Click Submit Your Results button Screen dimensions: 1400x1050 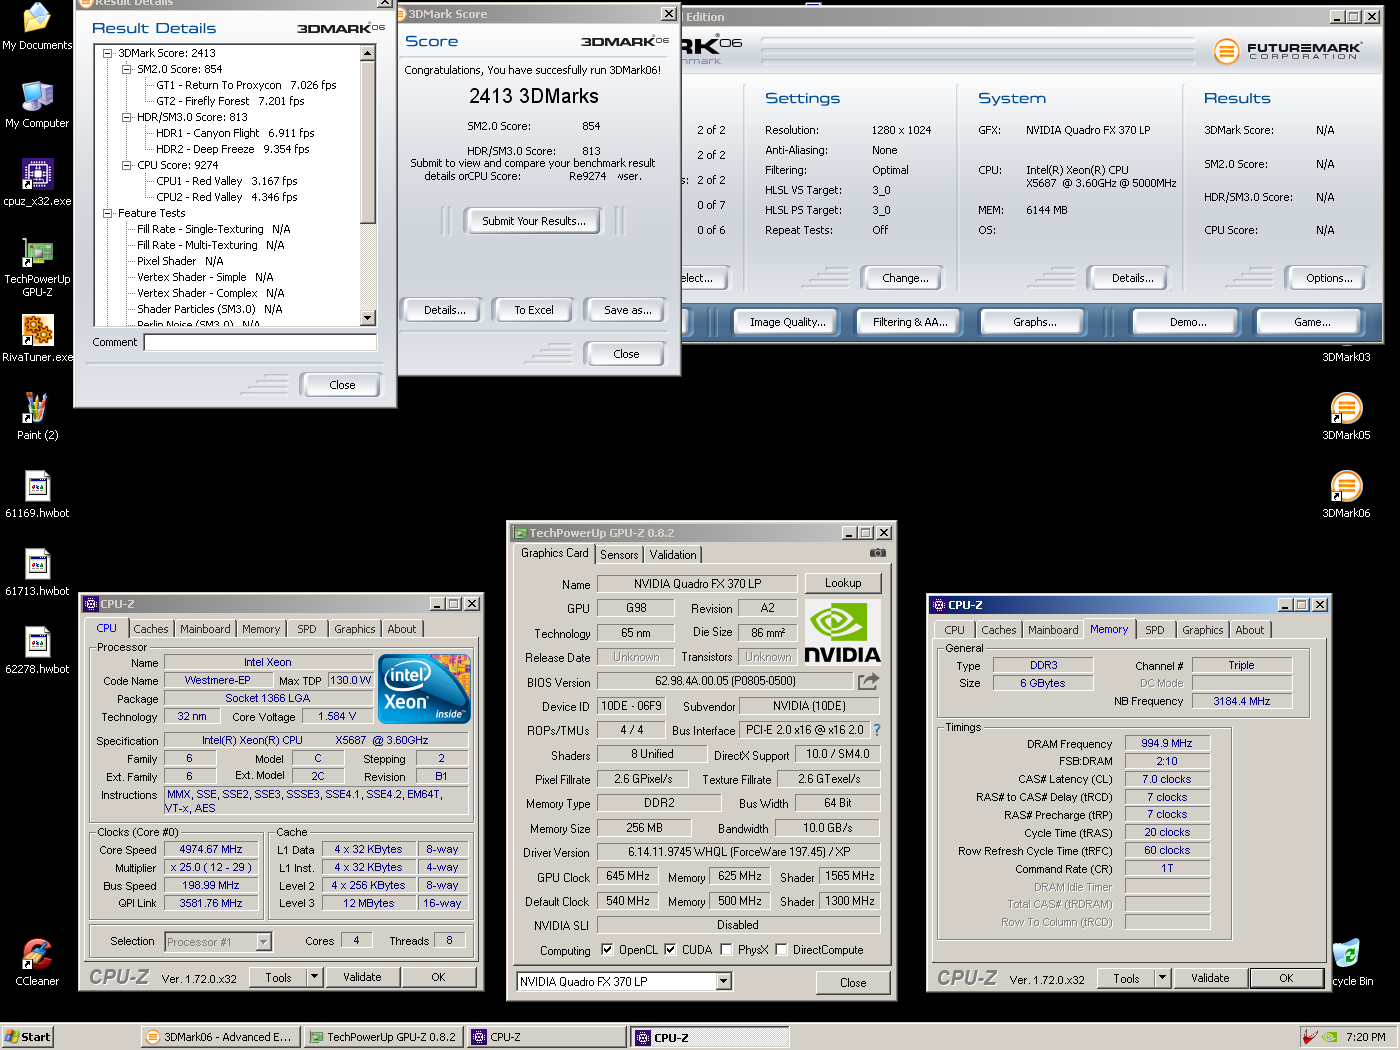coord(534,221)
